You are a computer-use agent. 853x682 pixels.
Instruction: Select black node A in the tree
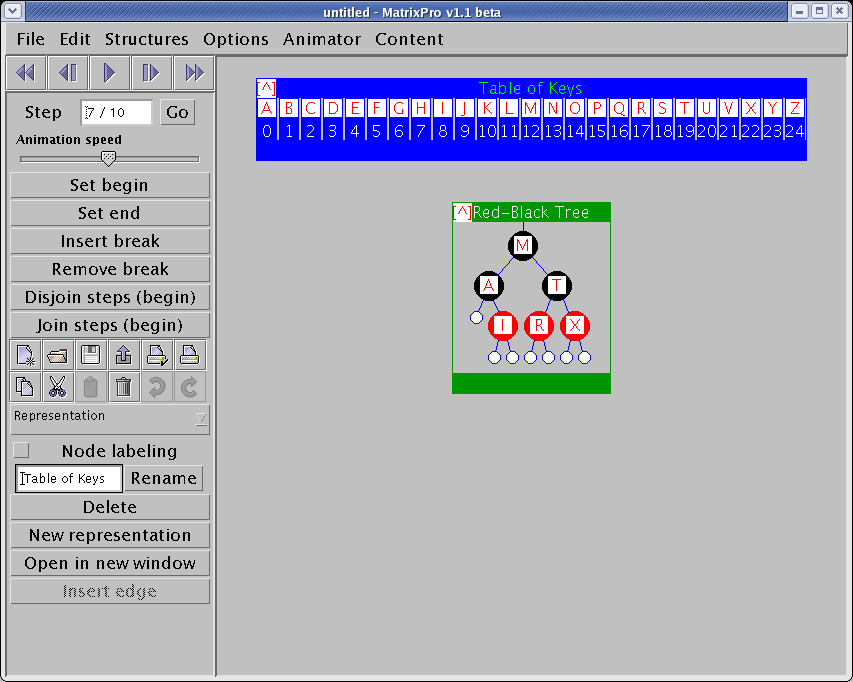[489, 286]
